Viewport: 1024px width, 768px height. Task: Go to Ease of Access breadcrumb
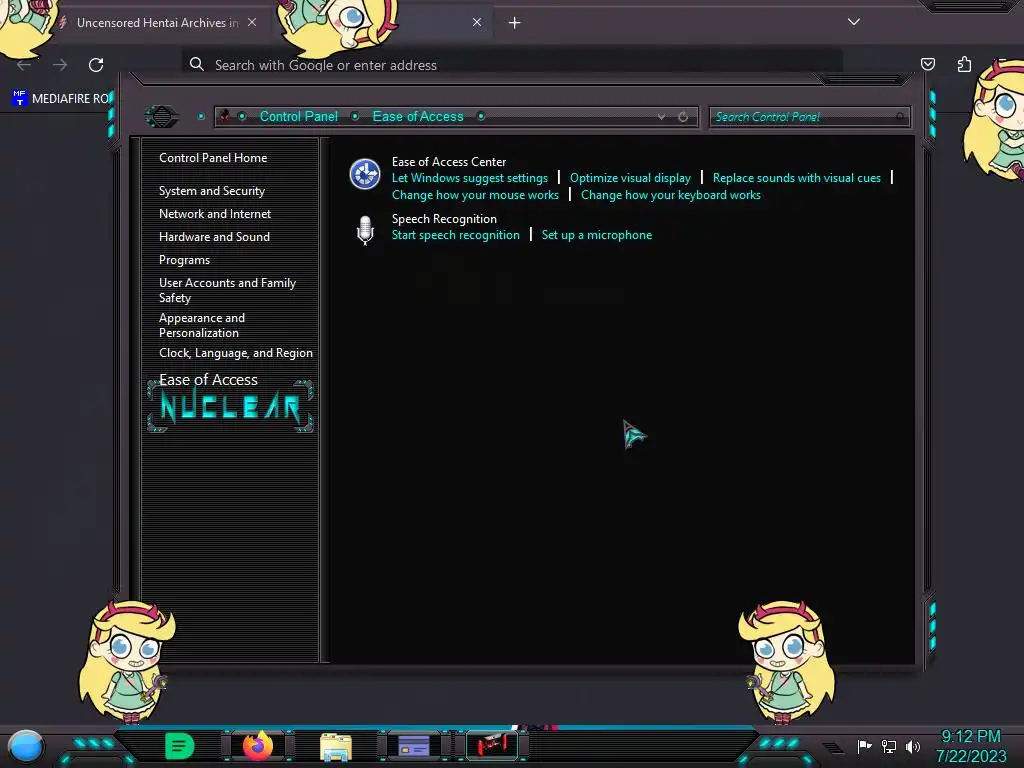[x=417, y=116]
